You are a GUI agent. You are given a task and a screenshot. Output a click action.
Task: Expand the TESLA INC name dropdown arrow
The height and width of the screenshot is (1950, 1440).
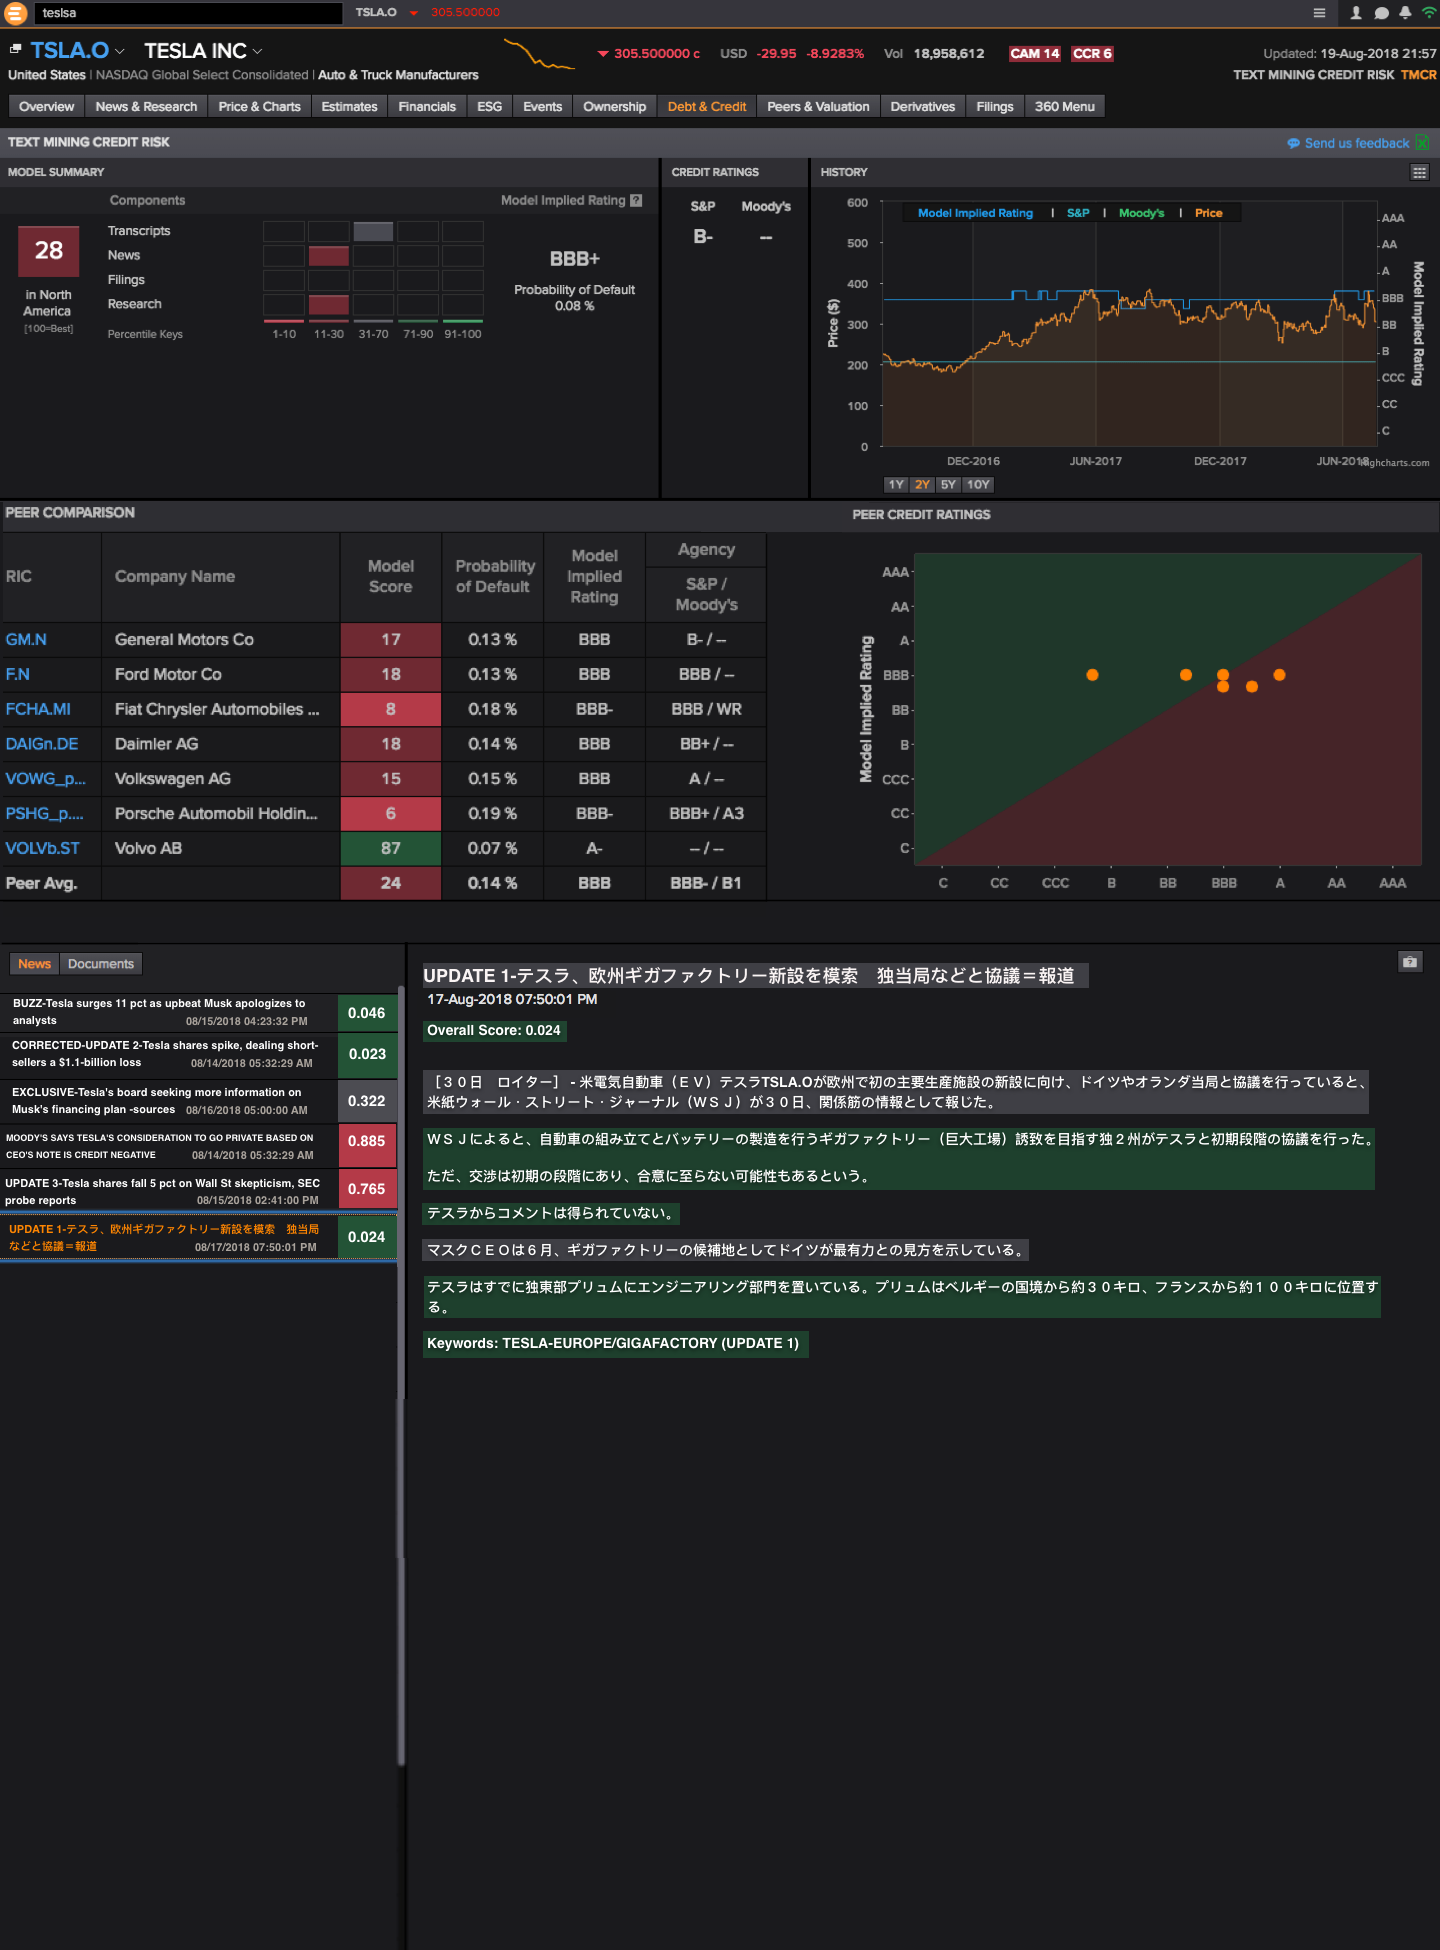(x=257, y=51)
